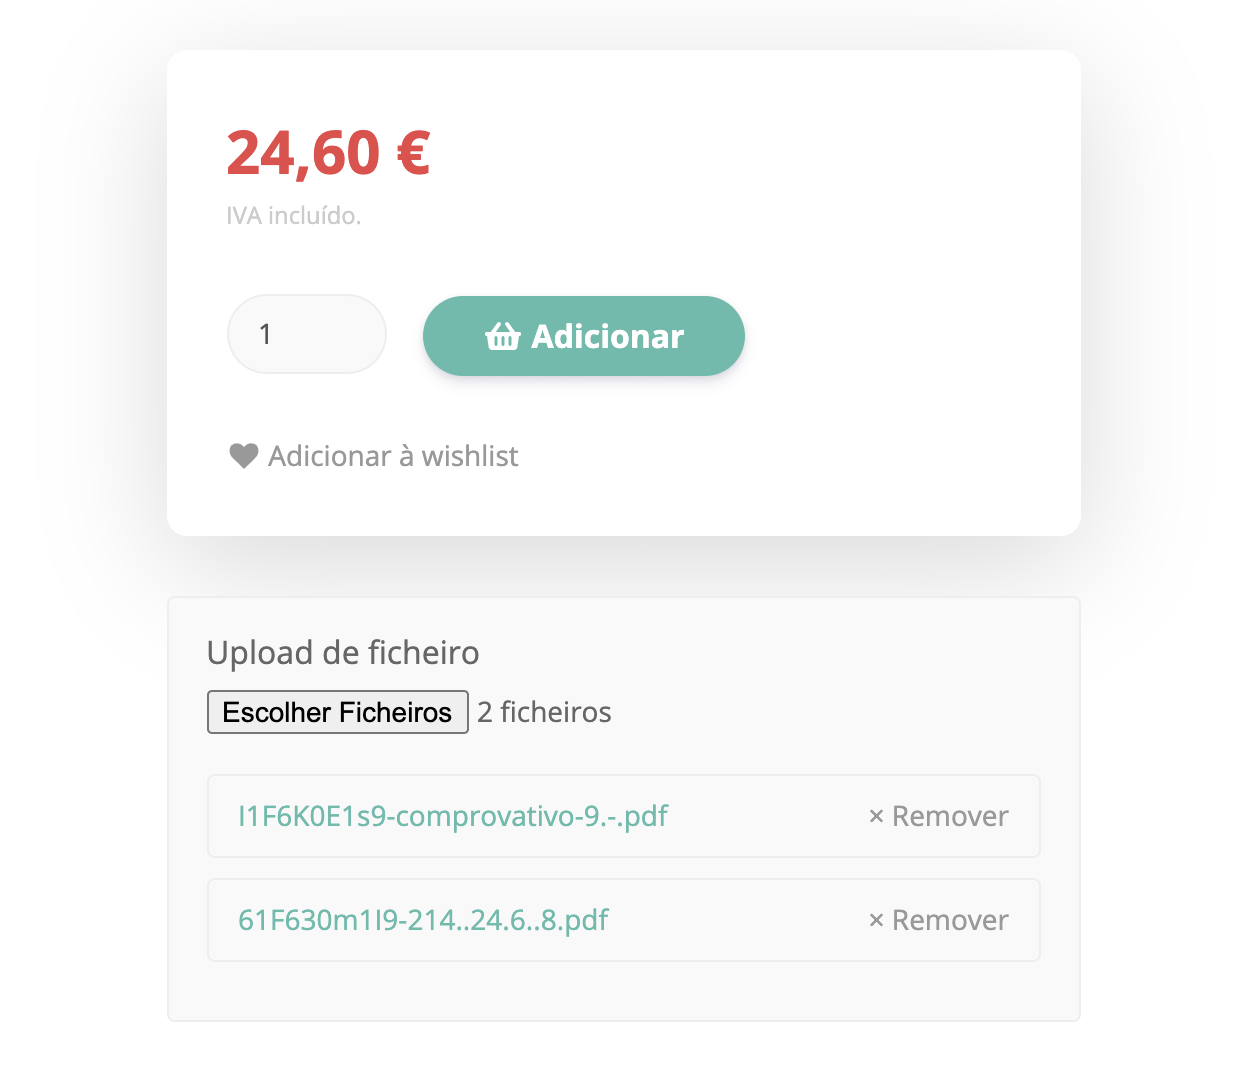The image size is (1249, 1072).
Task: Click Adicionar à wishlist
Action: [392, 455]
